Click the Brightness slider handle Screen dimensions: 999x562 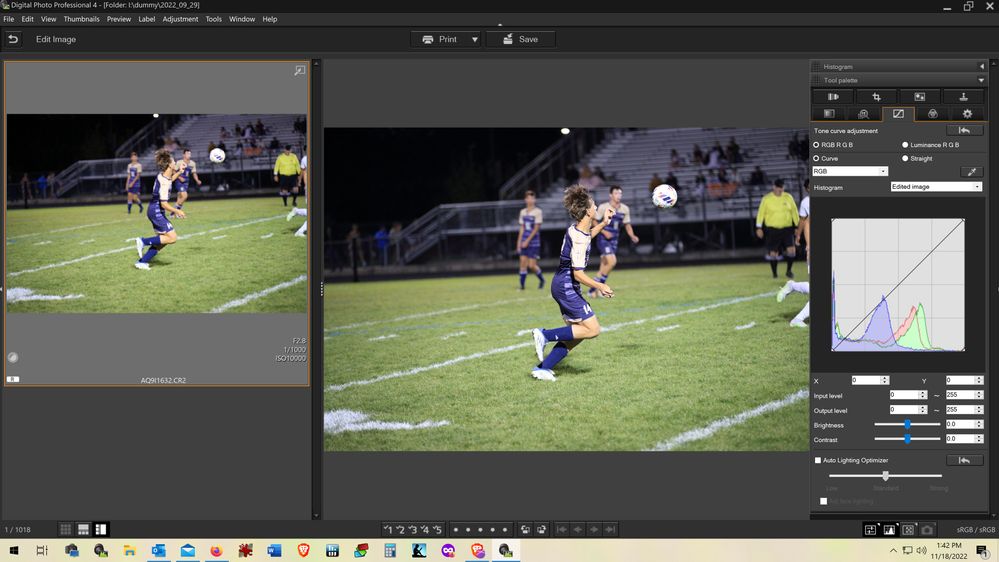tap(907, 424)
